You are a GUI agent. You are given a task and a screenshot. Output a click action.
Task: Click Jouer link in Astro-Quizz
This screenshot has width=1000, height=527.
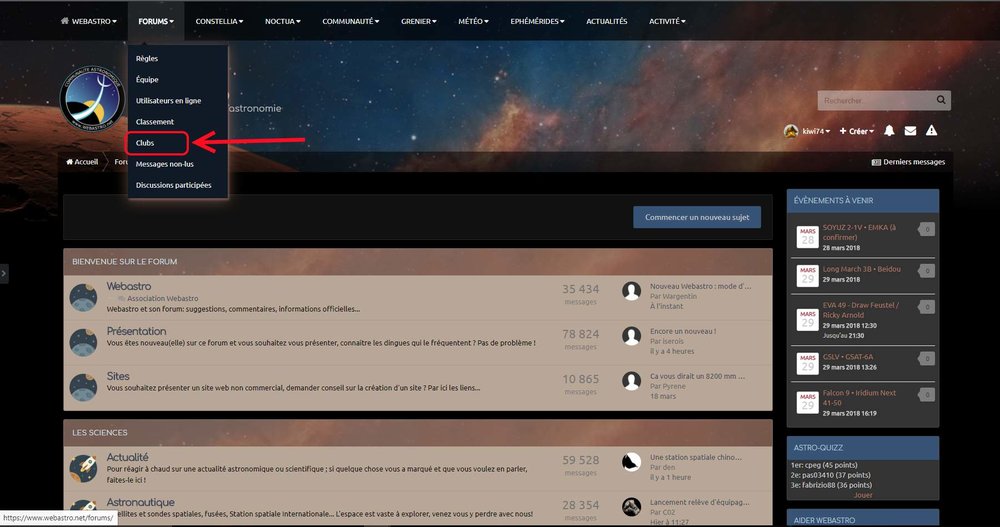point(863,495)
